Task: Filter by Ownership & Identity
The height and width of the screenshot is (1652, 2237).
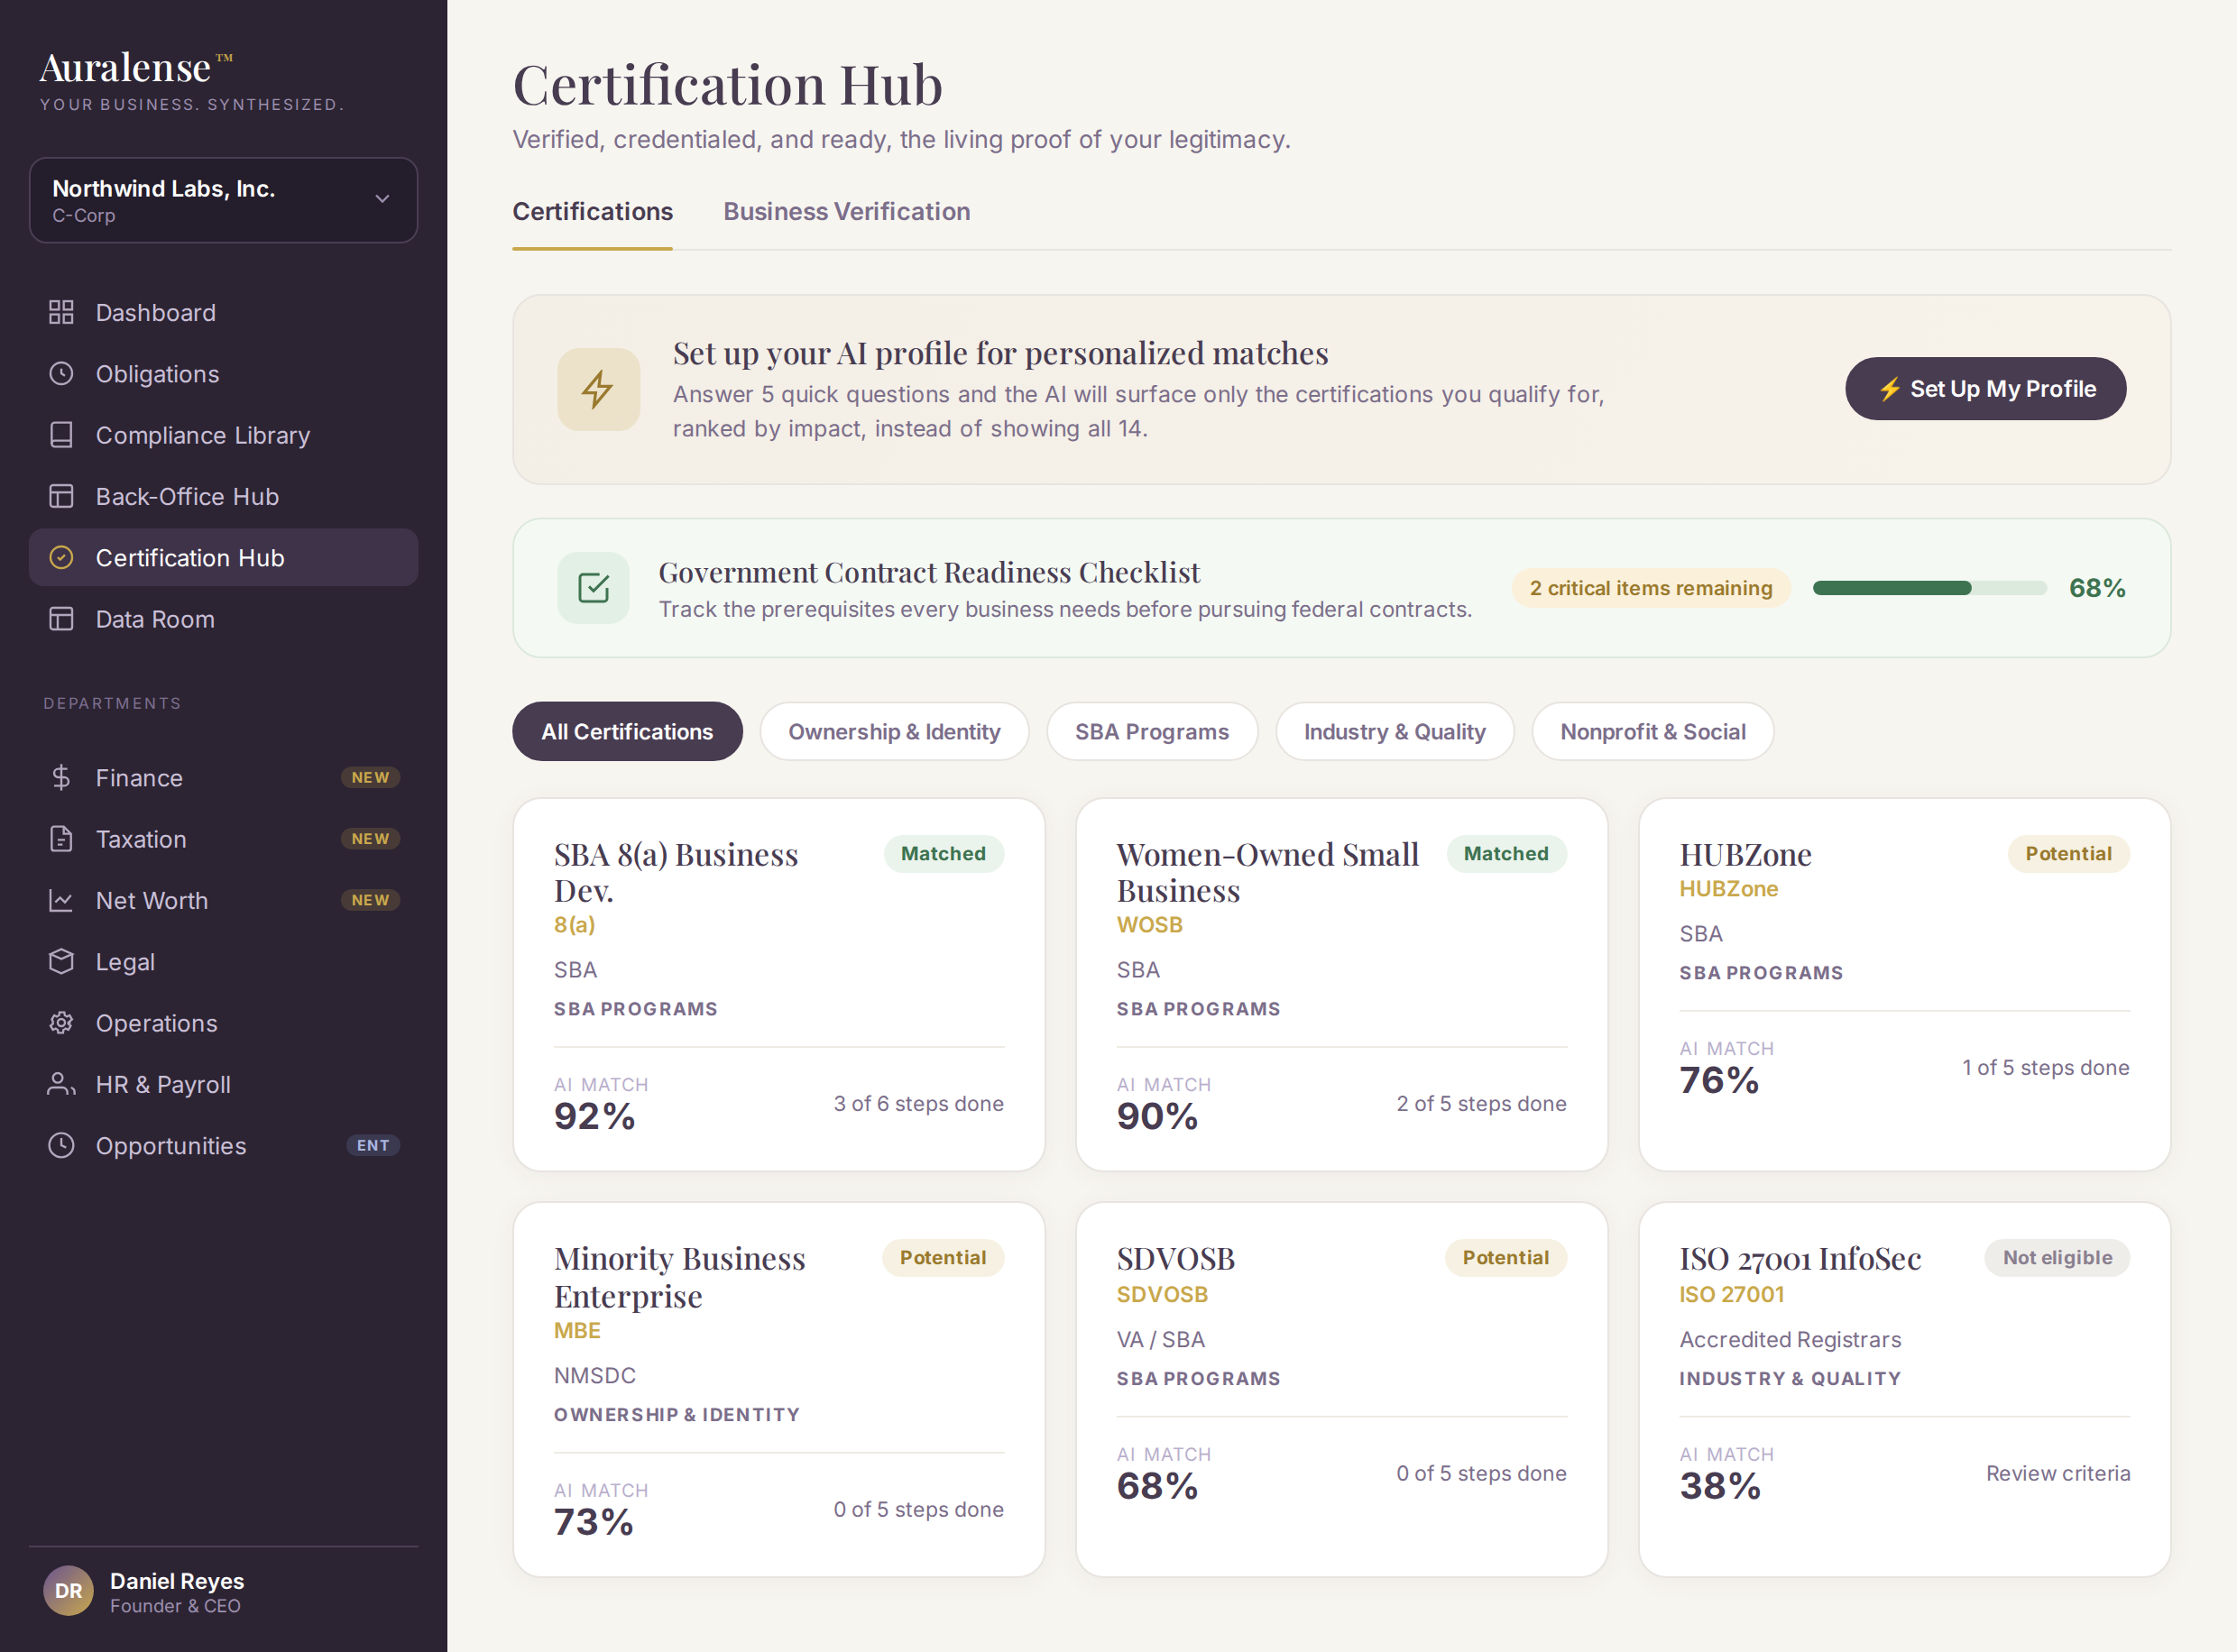Action: tap(894, 732)
